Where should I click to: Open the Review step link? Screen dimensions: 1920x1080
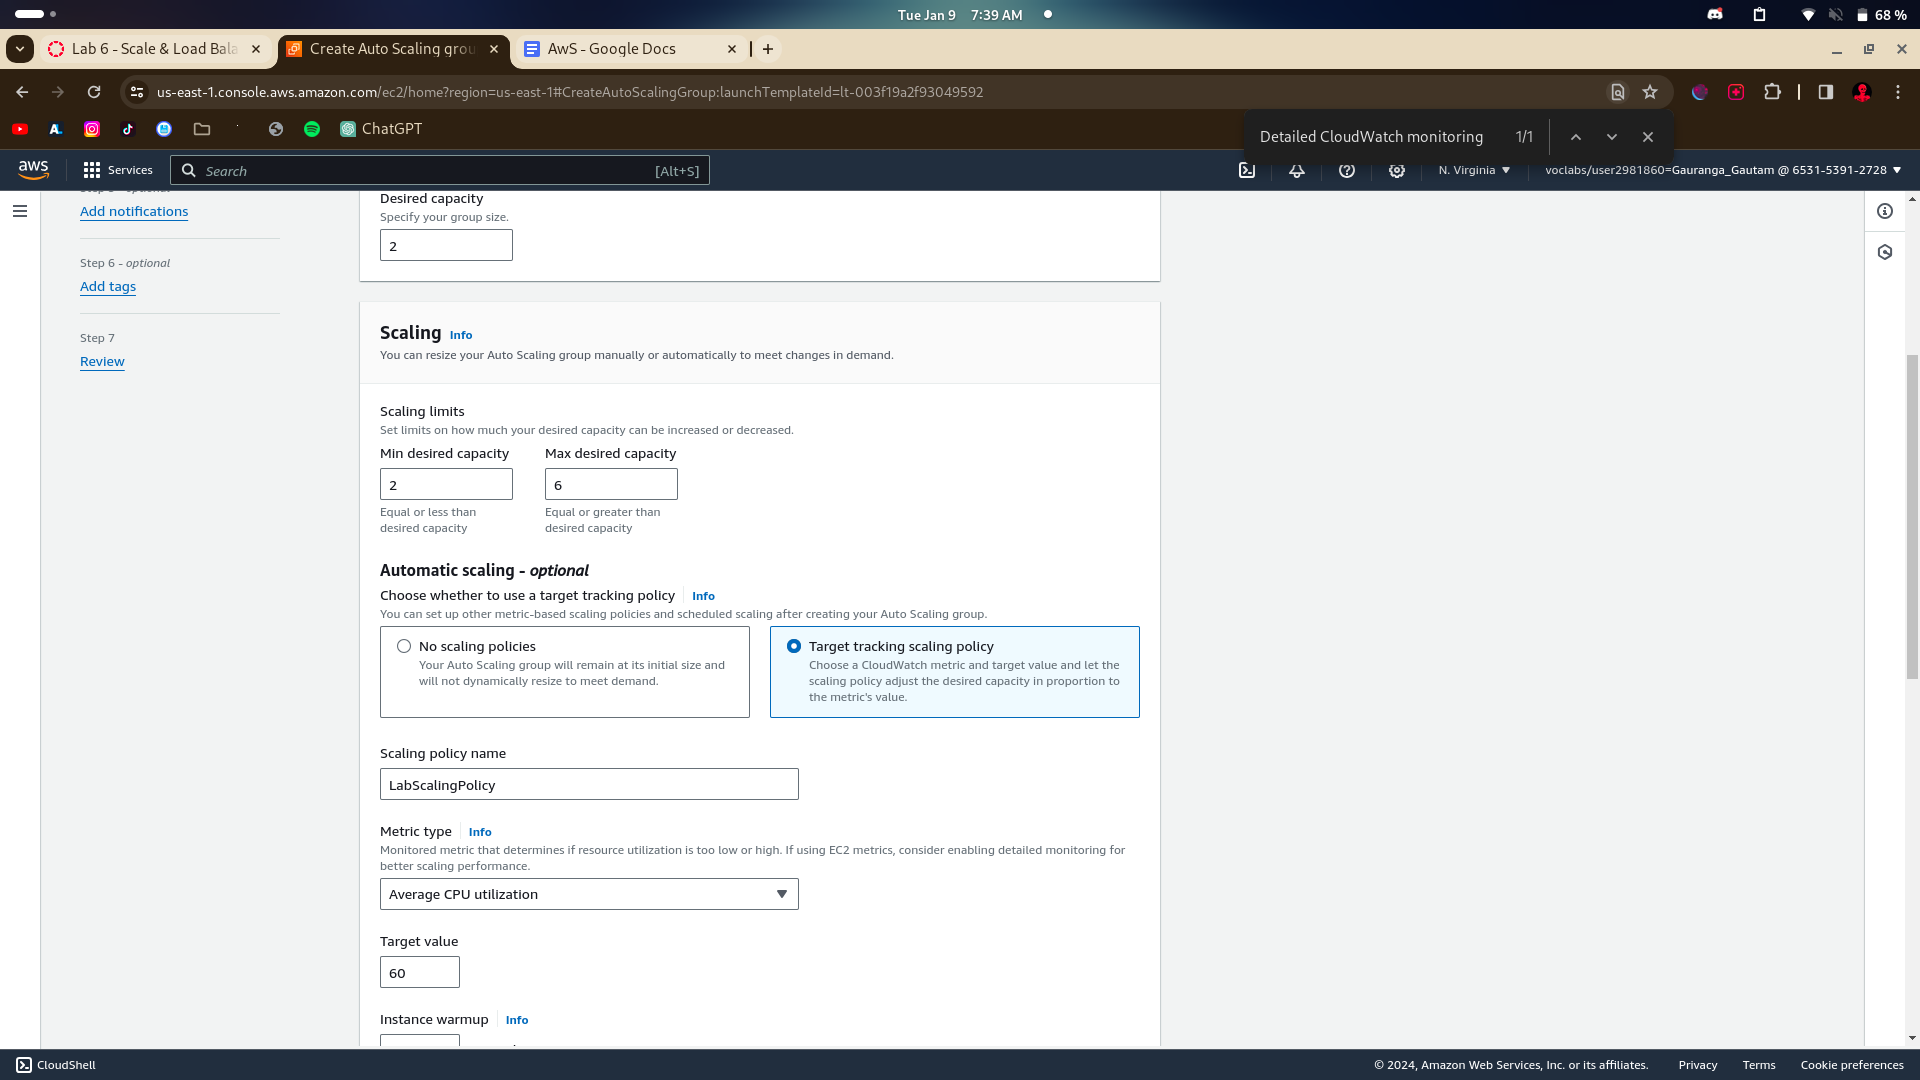[x=102, y=361]
